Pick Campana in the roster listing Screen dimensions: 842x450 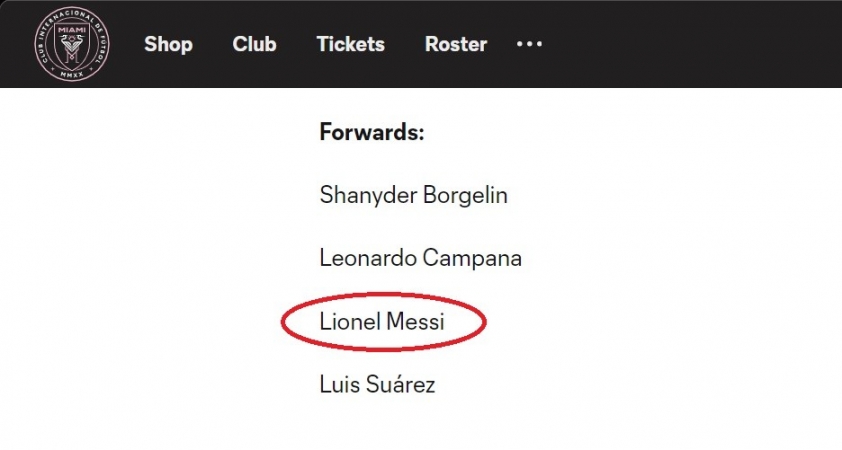(x=420, y=258)
